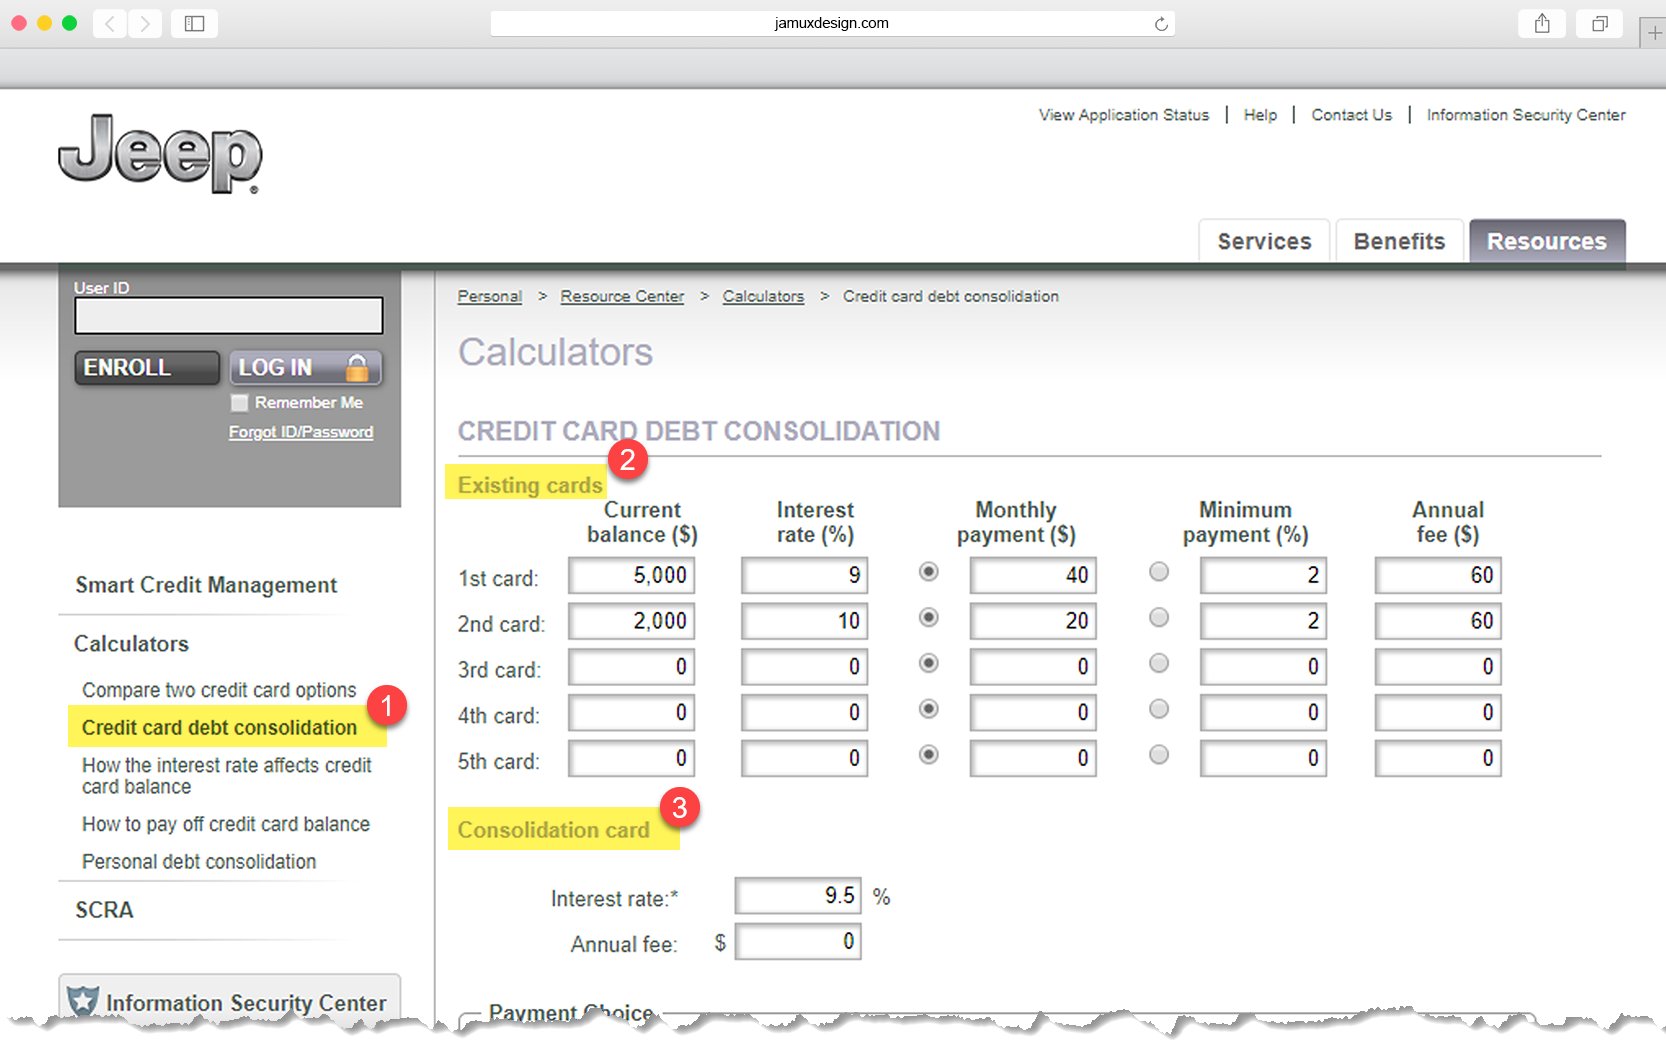
Task: Open Personal debt consolidation sidebar link
Action: point(199,862)
